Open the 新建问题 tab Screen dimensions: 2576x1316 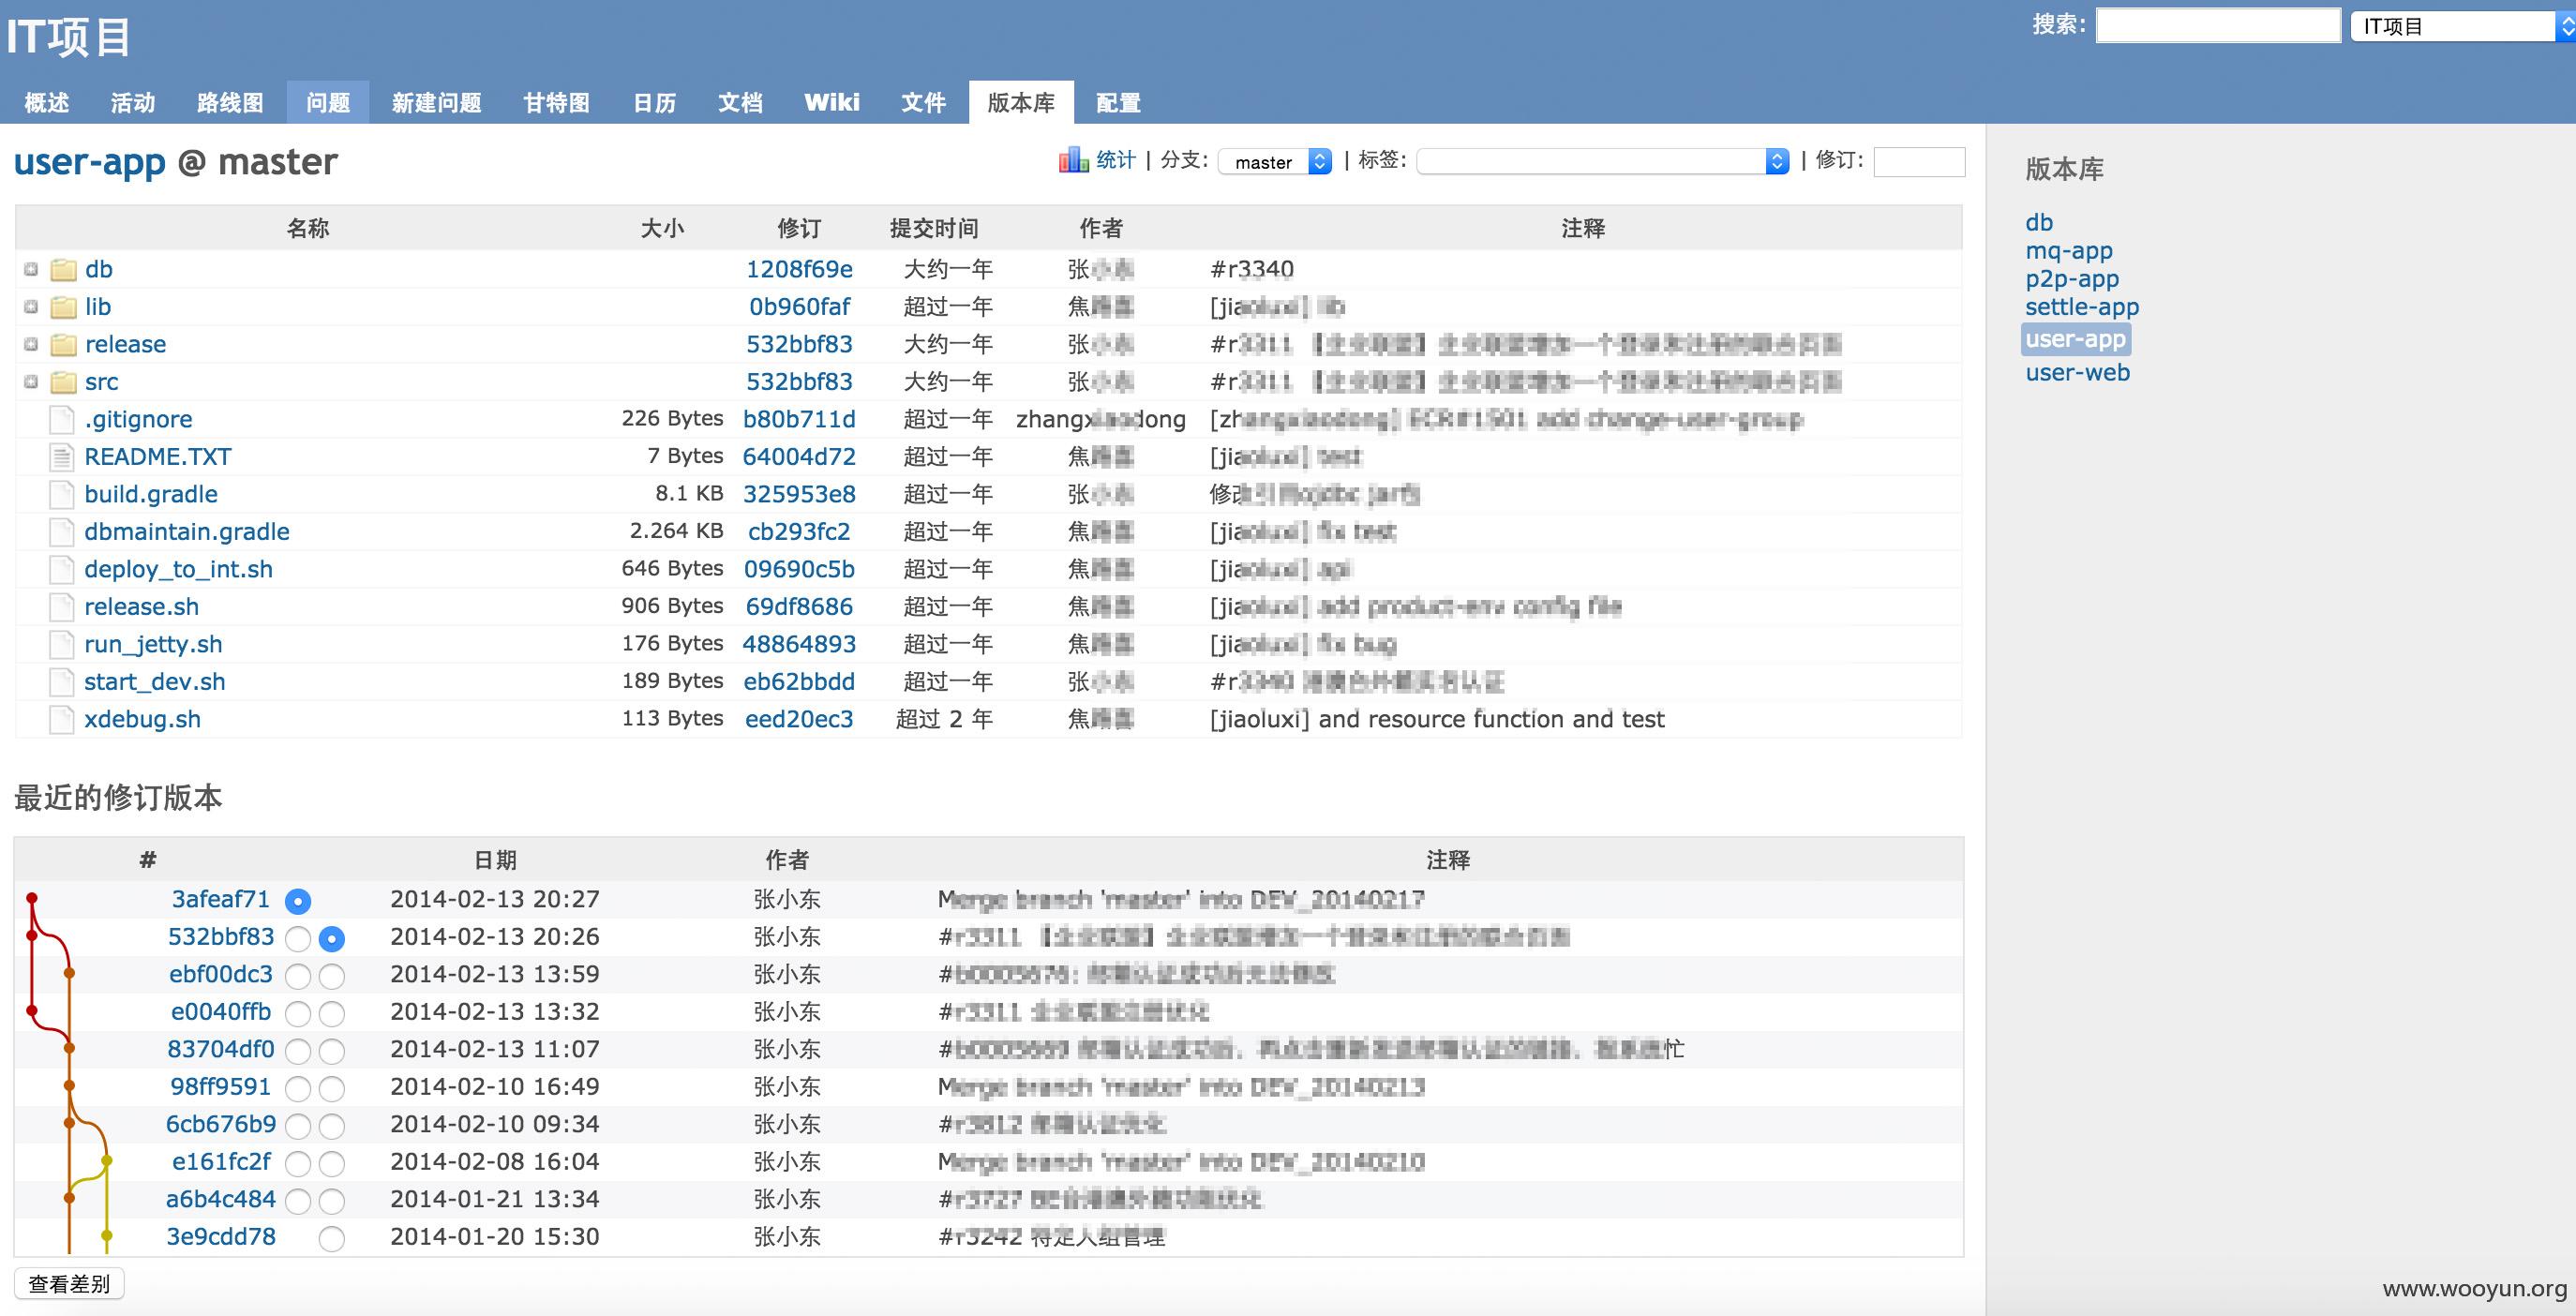(x=437, y=103)
